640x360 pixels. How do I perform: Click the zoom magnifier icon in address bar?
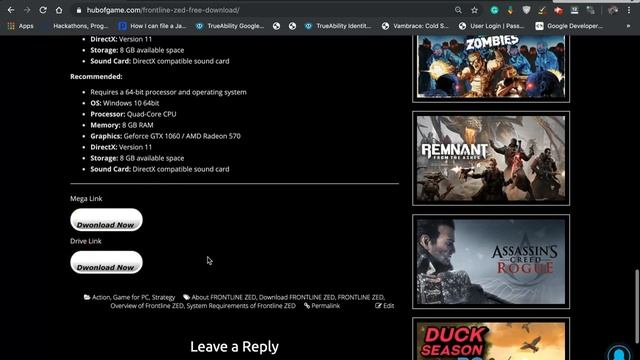click(x=458, y=10)
